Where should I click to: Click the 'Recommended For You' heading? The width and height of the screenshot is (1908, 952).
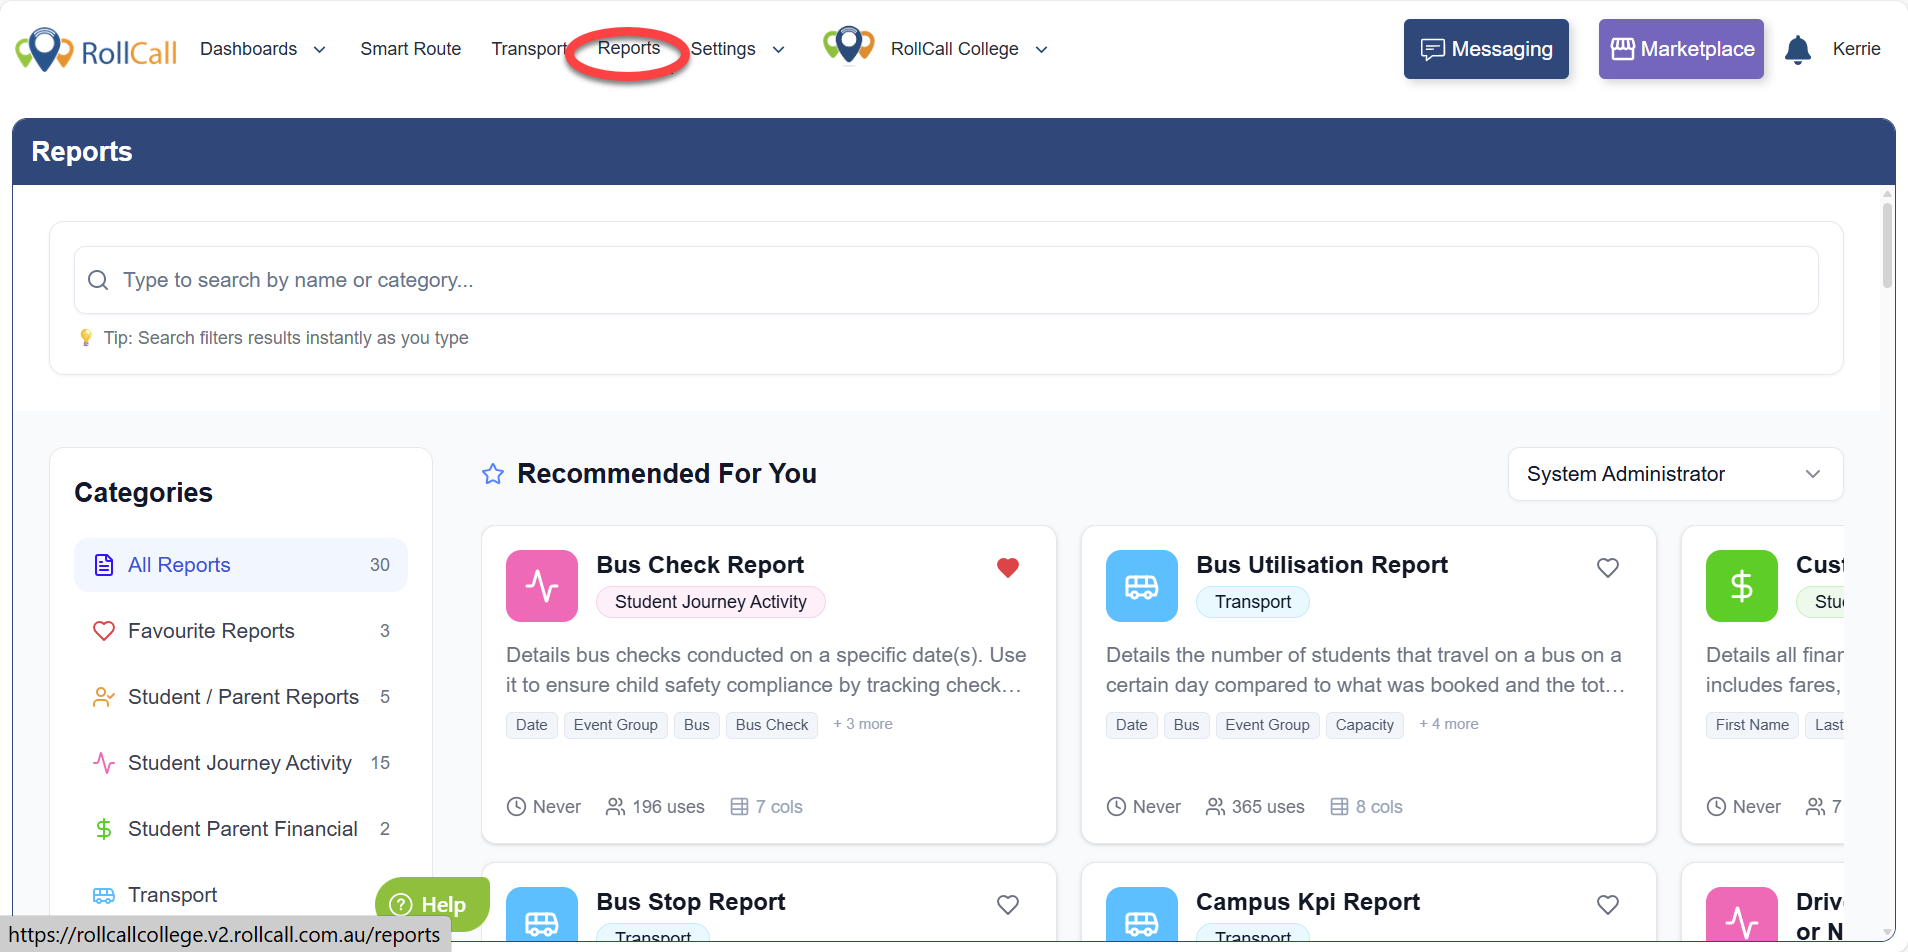(x=667, y=474)
